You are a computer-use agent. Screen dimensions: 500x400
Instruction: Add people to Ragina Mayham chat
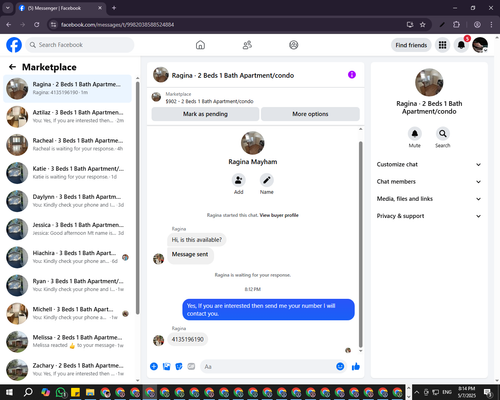pyautogui.click(x=238, y=180)
